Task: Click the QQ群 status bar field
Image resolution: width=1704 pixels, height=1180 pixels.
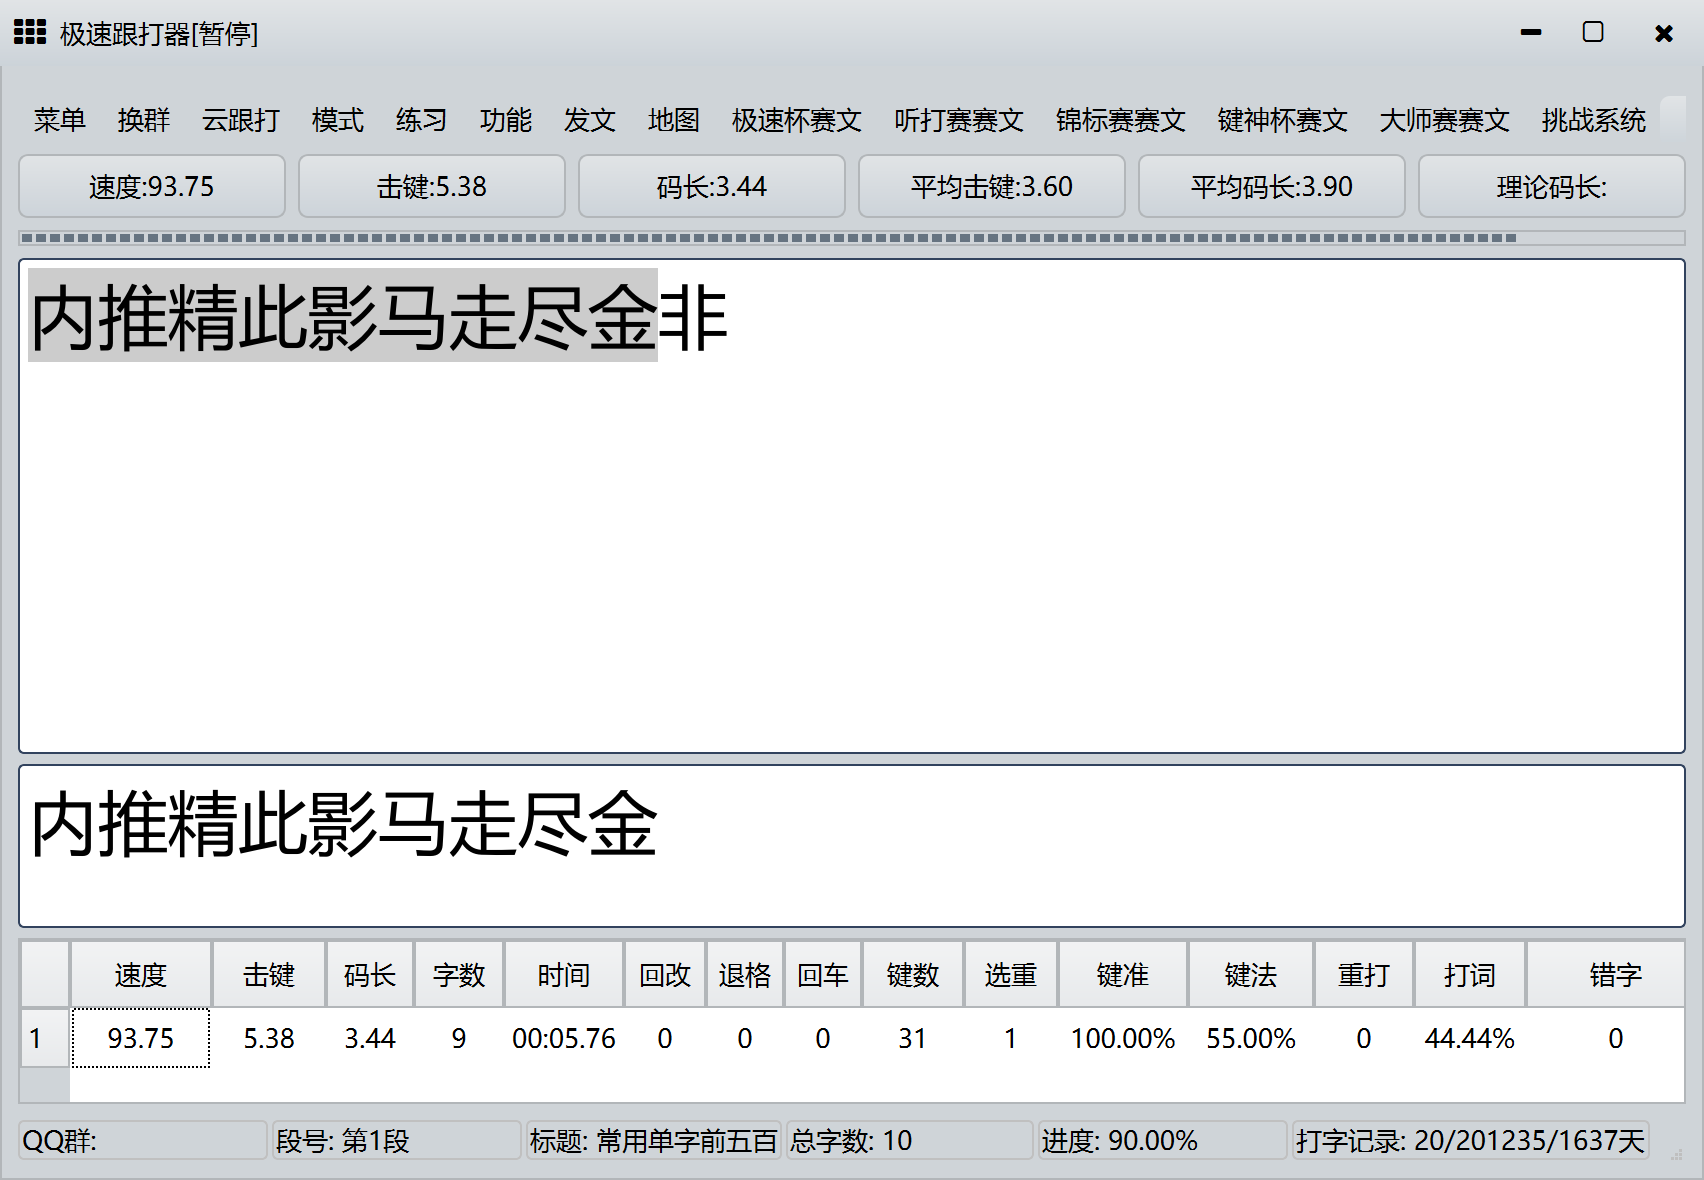Action: click(143, 1140)
